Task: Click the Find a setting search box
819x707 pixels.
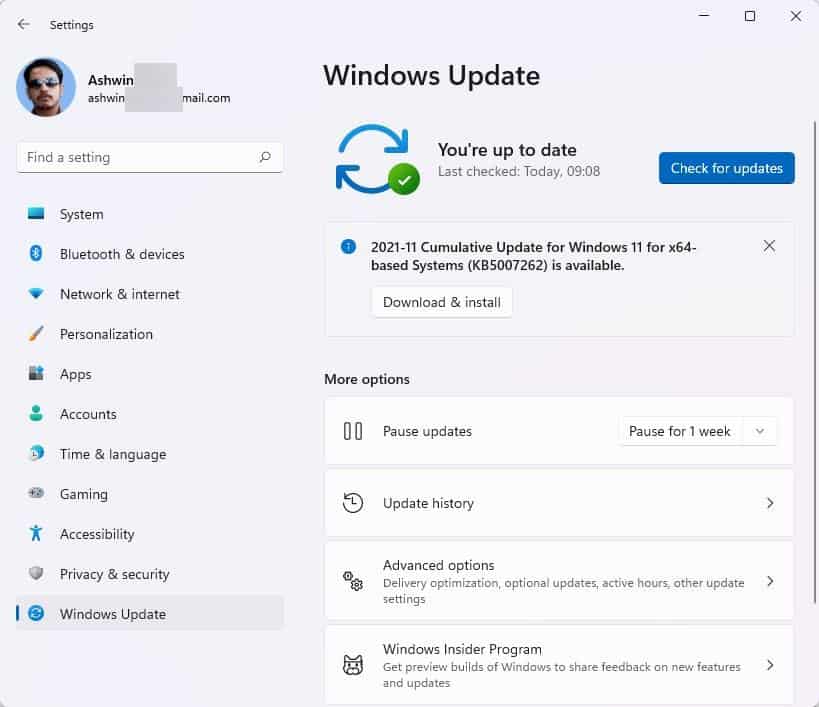Action: (x=150, y=157)
